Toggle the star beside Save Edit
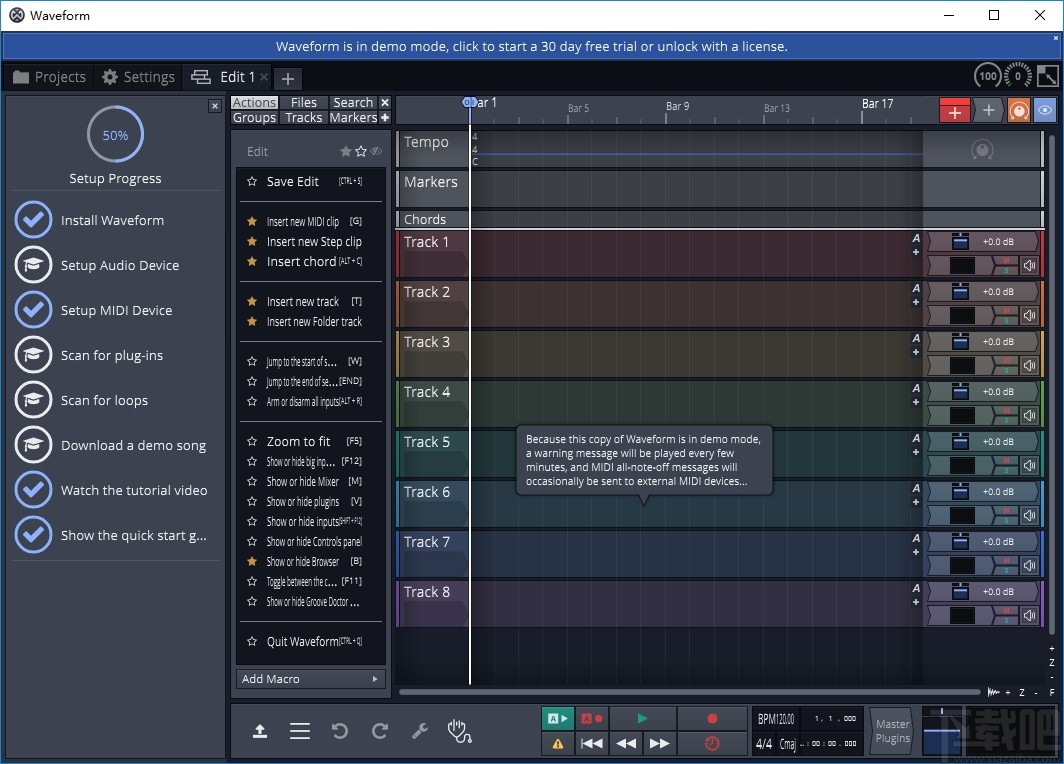Viewport: 1064px width, 764px height. [252, 182]
